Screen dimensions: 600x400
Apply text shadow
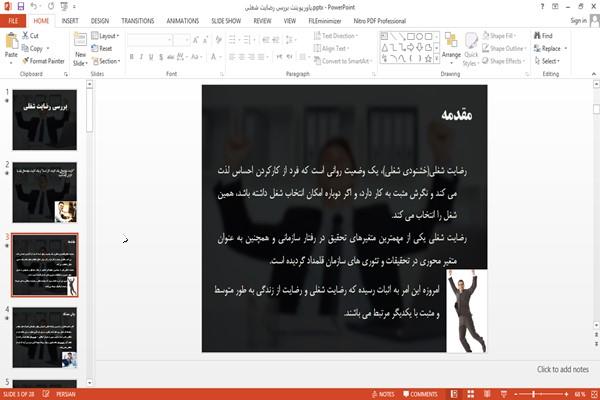161,57
